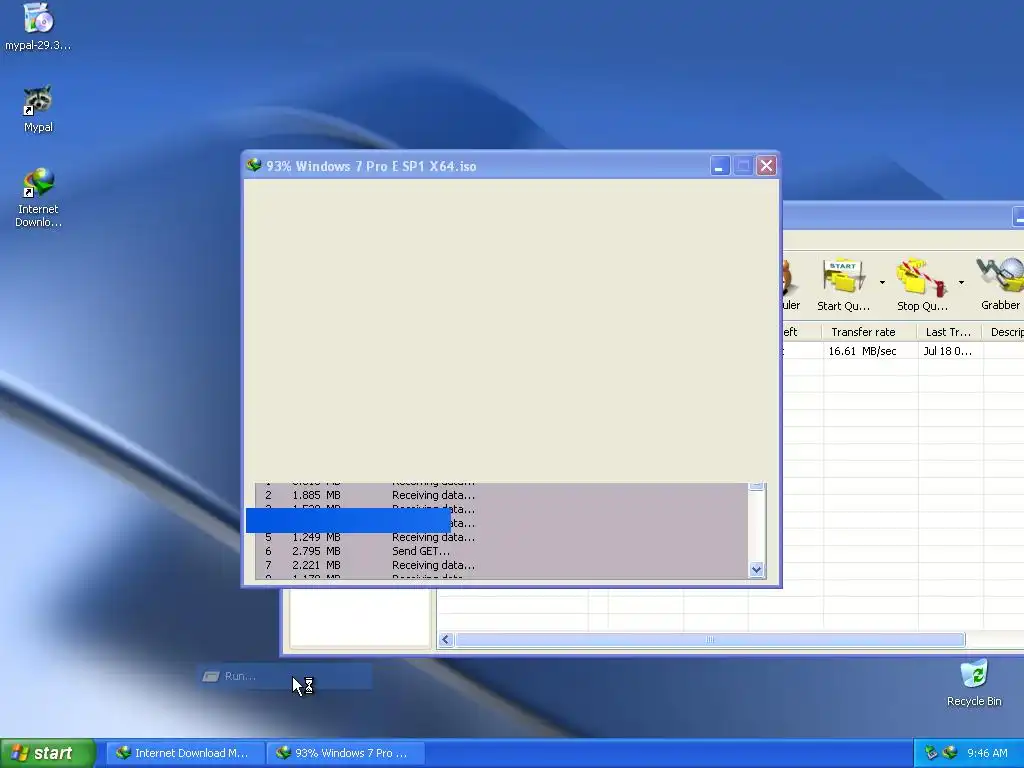1024x768 pixels.
Task: Switch to Internet Download M... taskbar button
Action: pyautogui.click(x=185, y=753)
